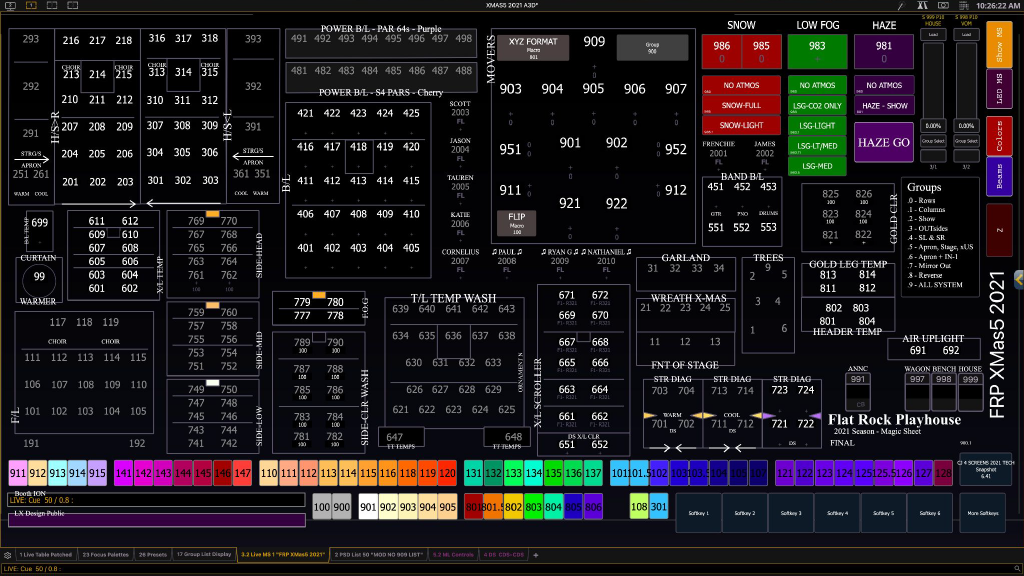Select white color swatch 901

(368, 507)
